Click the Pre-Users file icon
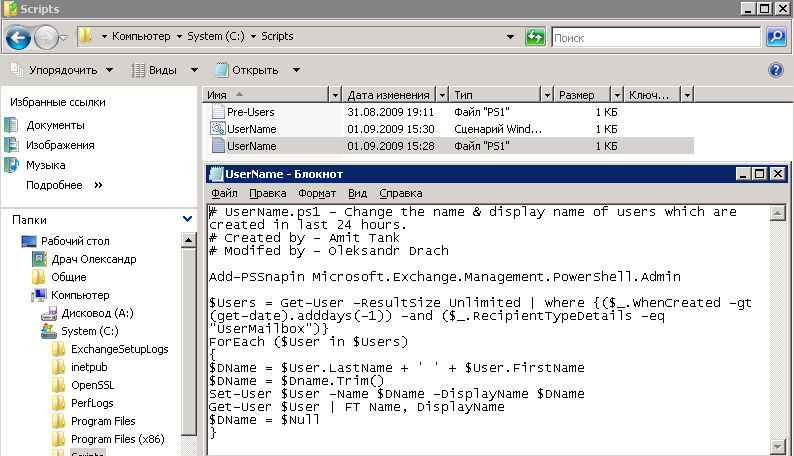The image size is (794, 456). tap(218, 111)
